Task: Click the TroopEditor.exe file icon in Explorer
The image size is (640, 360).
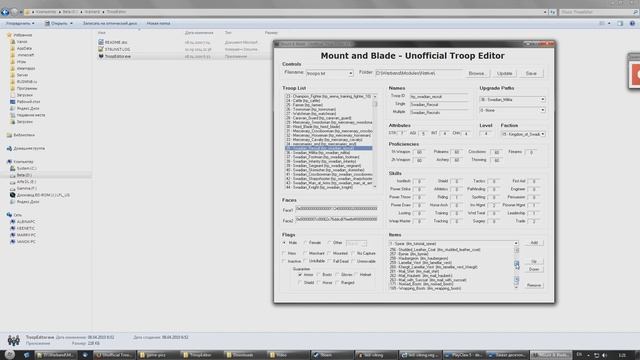Action: [101, 56]
